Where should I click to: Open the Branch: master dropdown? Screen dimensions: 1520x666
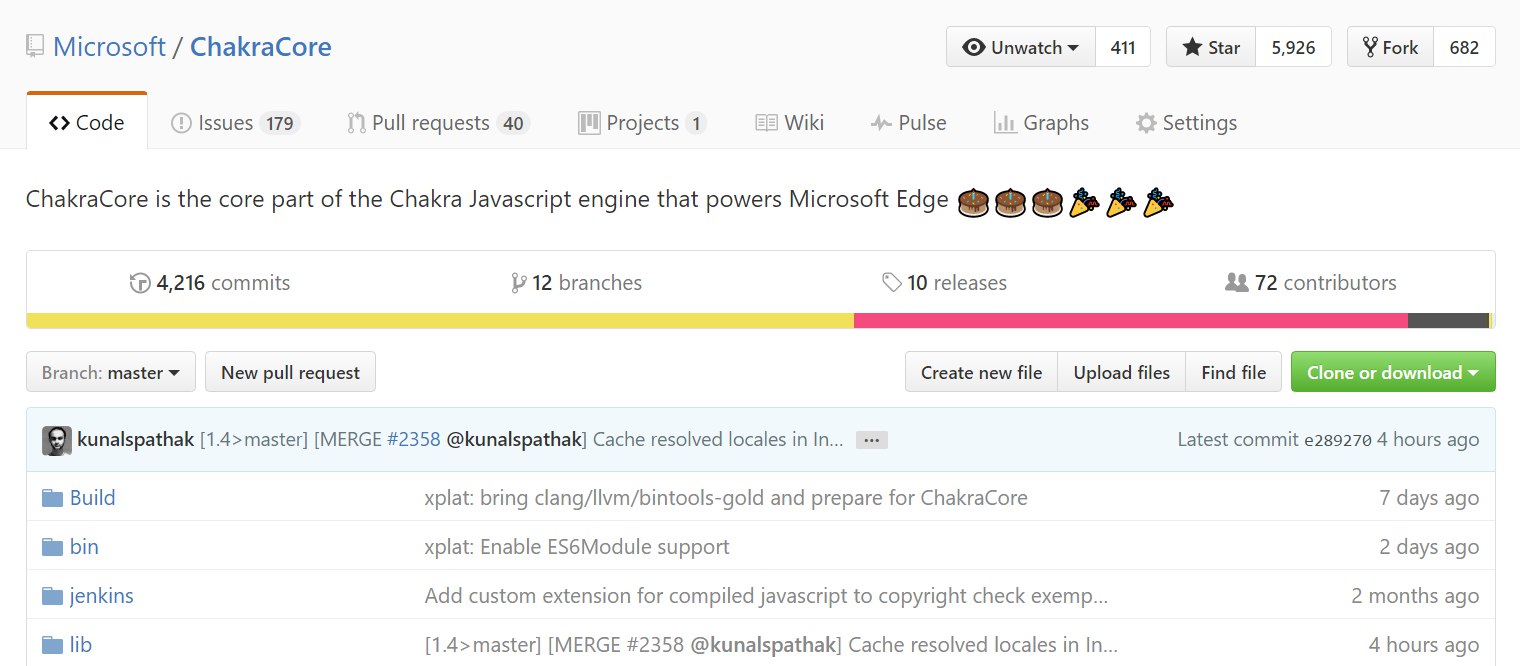click(111, 372)
